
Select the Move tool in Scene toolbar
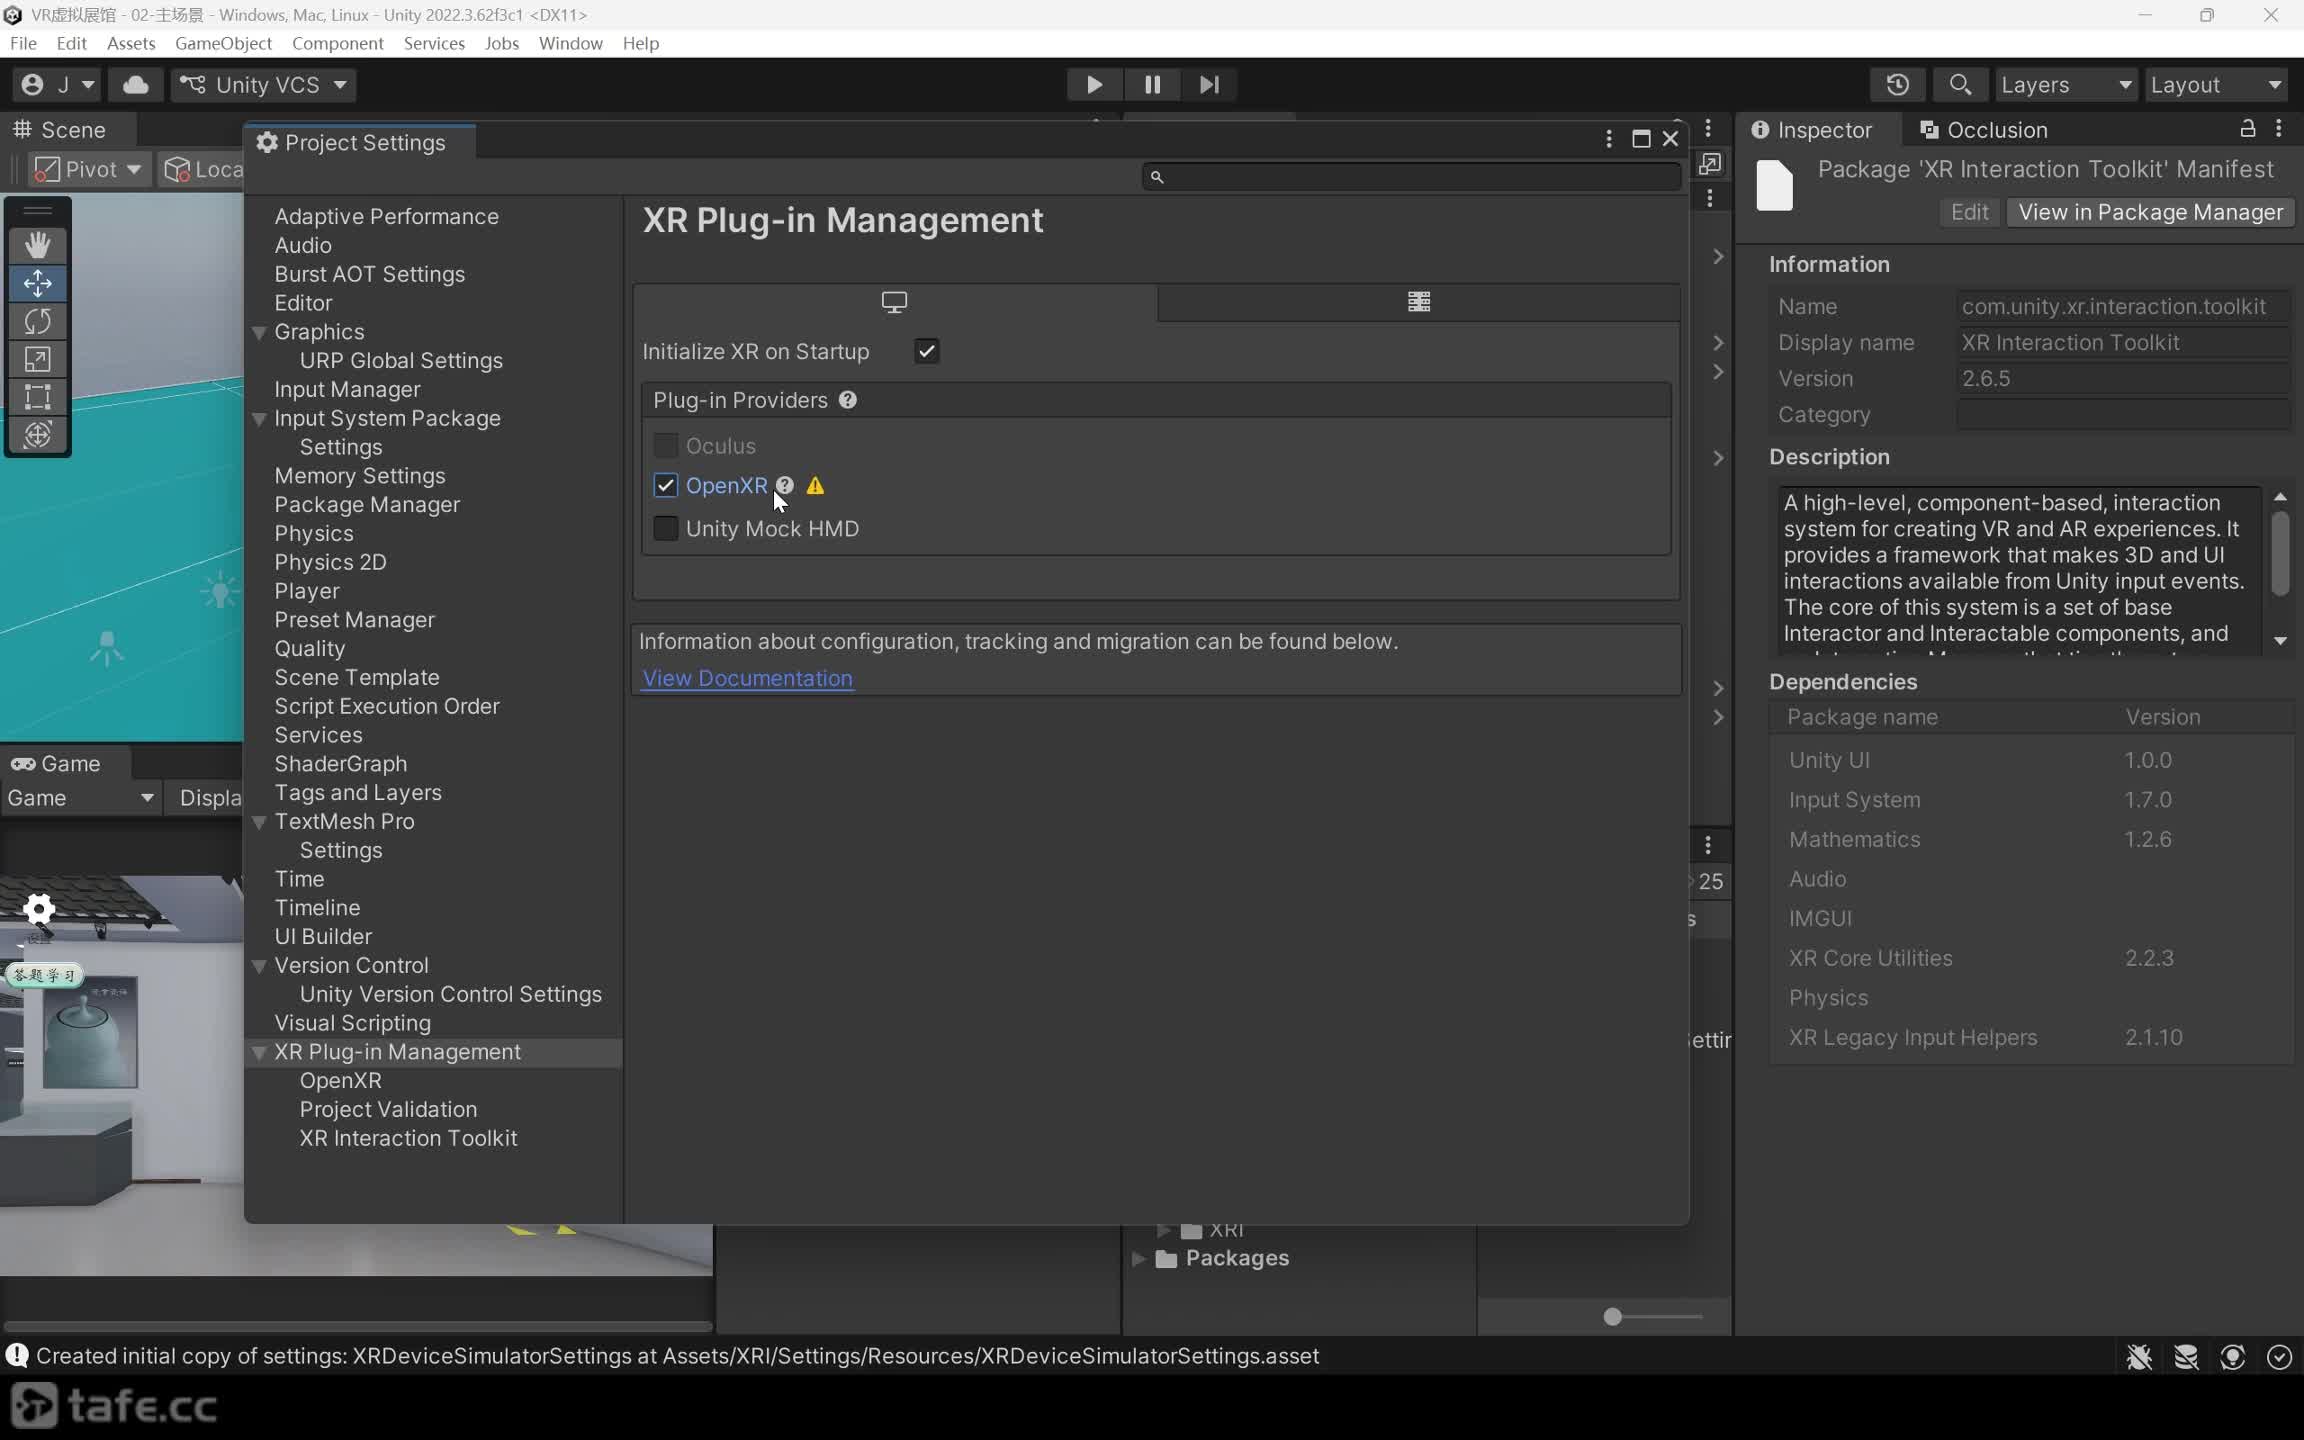pyautogui.click(x=38, y=283)
